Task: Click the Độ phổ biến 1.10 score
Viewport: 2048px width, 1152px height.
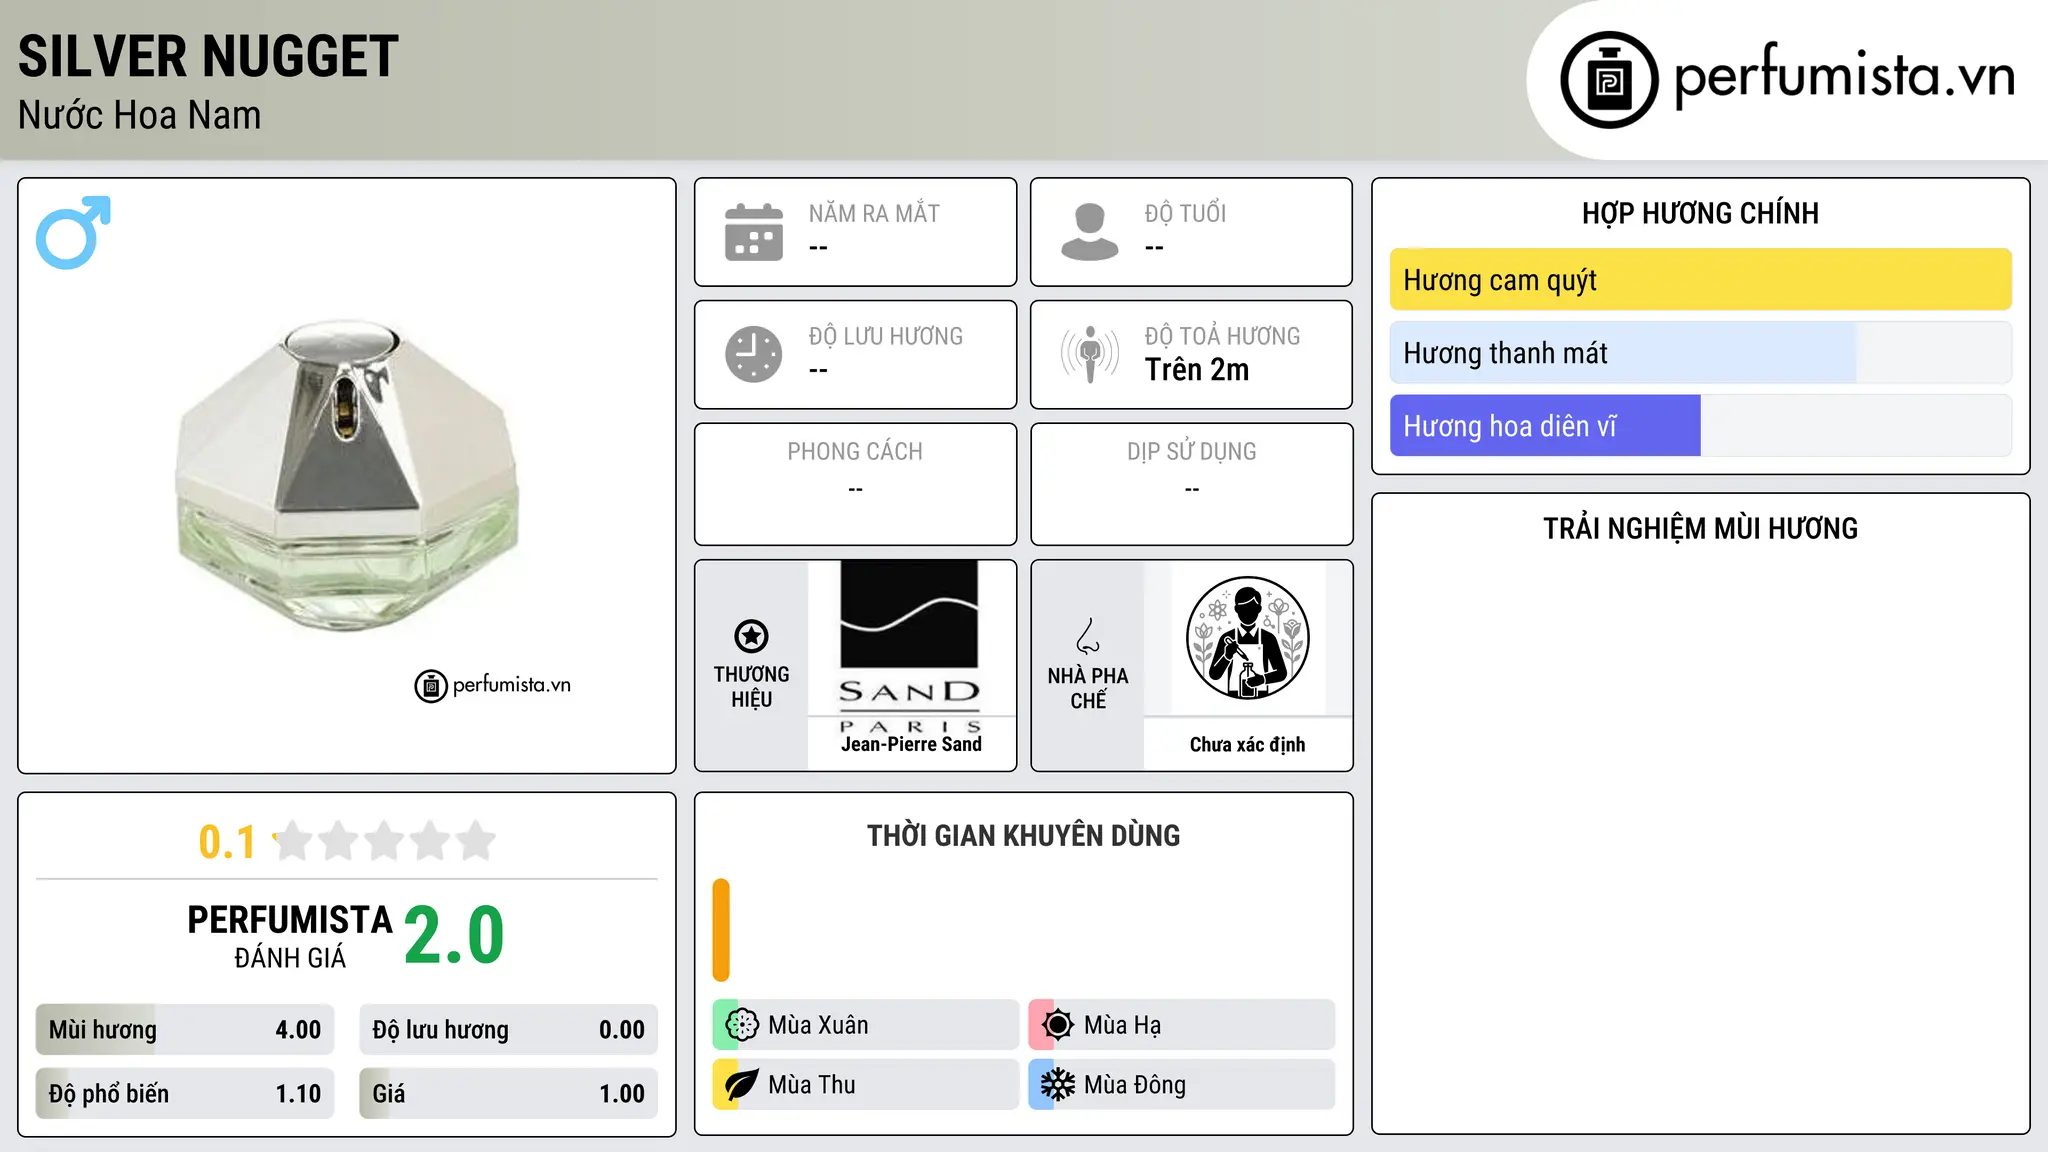Action: pos(185,1094)
